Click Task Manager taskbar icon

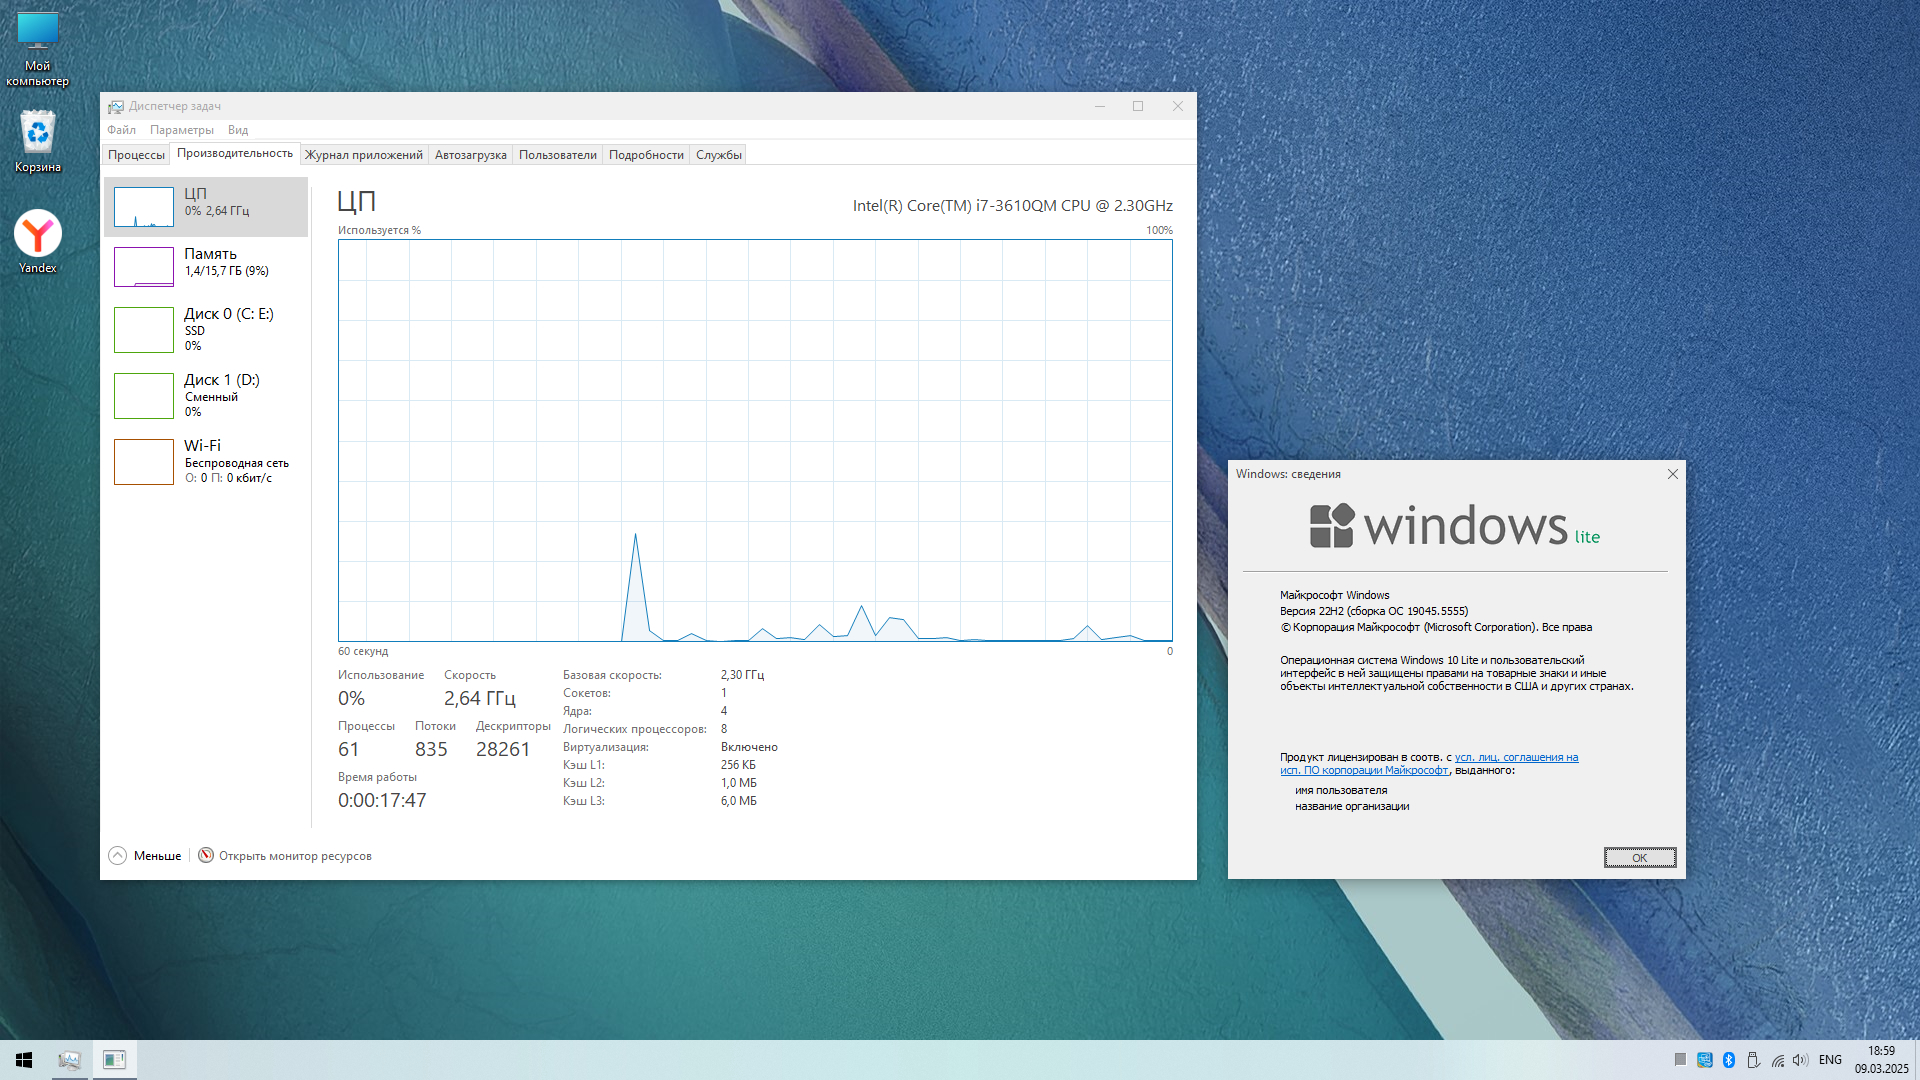click(69, 1060)
